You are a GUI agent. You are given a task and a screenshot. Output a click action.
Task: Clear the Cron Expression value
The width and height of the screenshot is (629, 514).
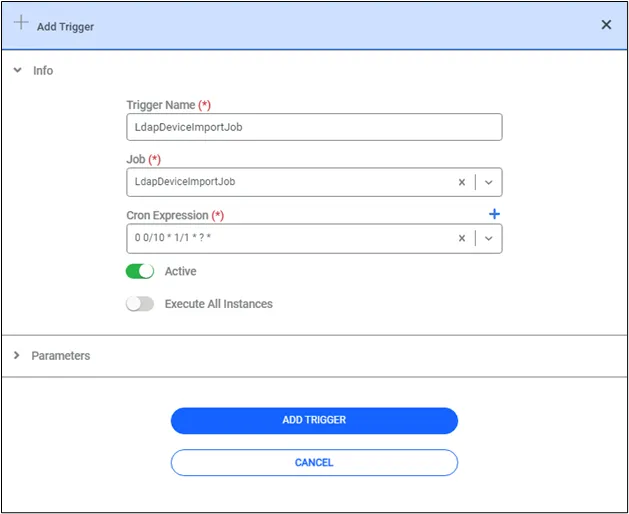462,238
